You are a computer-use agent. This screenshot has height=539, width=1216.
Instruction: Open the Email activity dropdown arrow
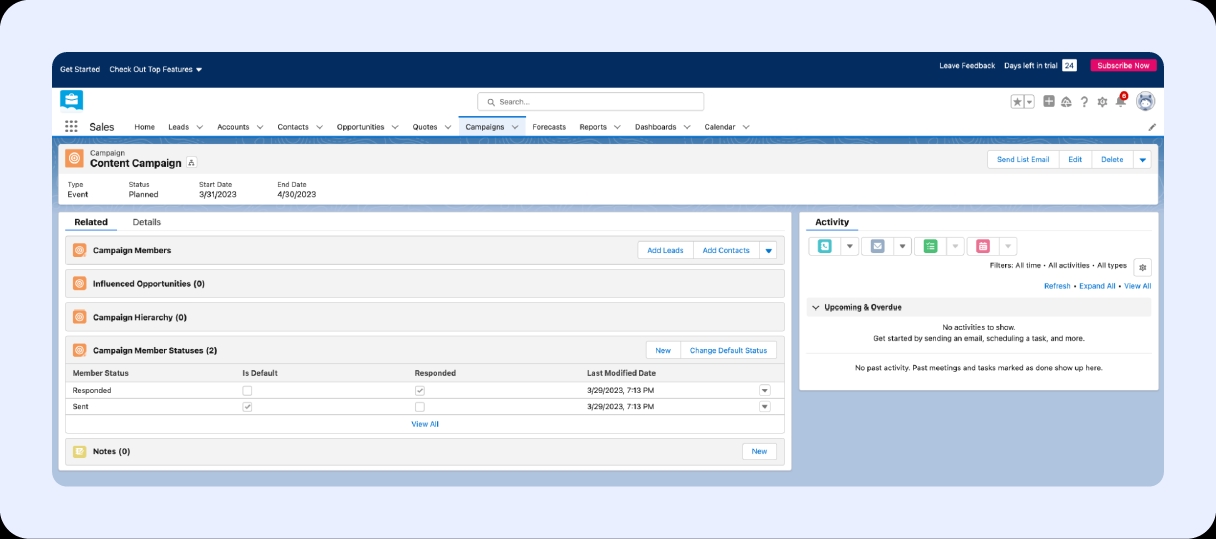pyautogui.click(x=902, y=246)
